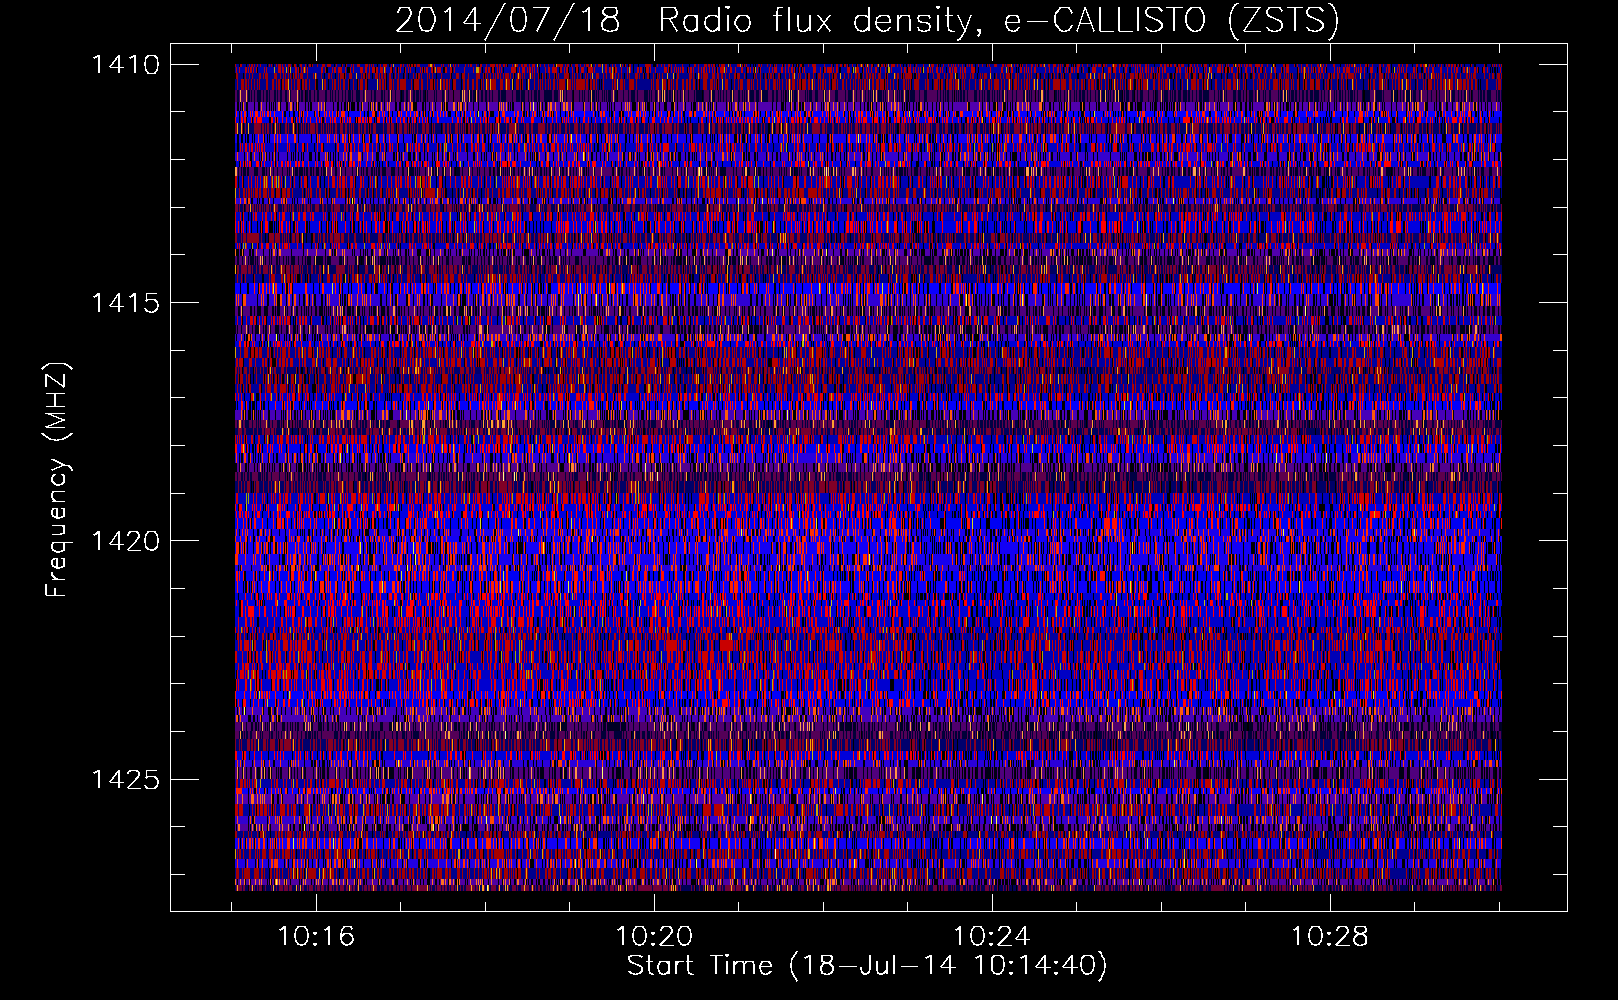Click the 1425 frequency tick label
Image resolution: width=1618 pixels, height=1000 pixels.
[x=125, y=779]
